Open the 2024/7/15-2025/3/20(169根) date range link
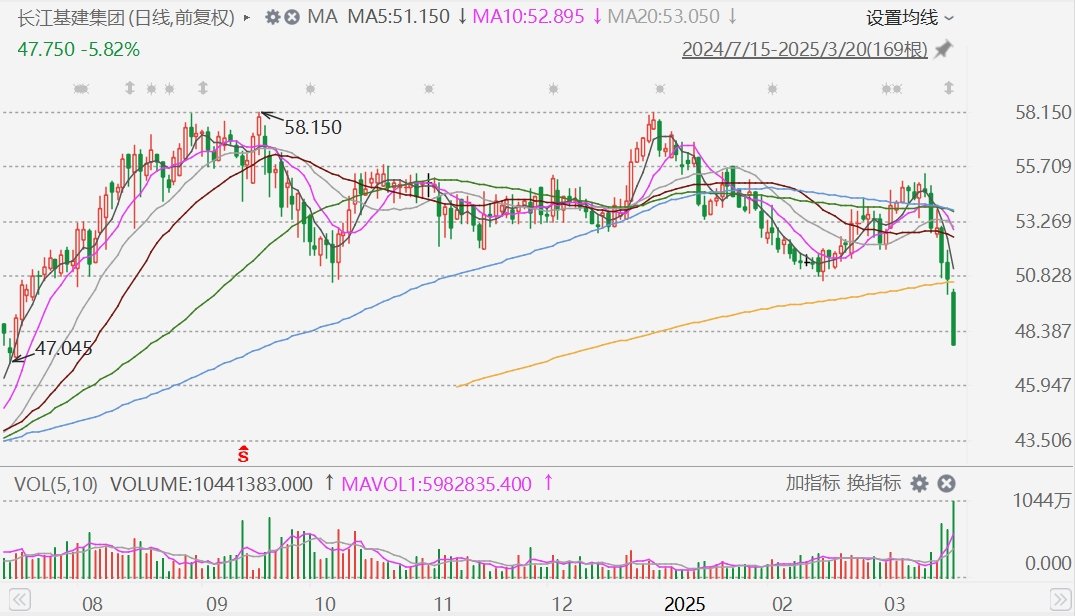 804,49
